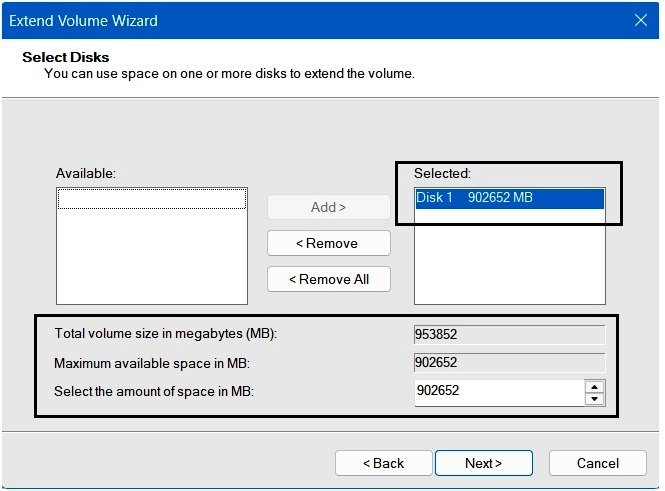Click the Maximum available space field

point(509,363)
